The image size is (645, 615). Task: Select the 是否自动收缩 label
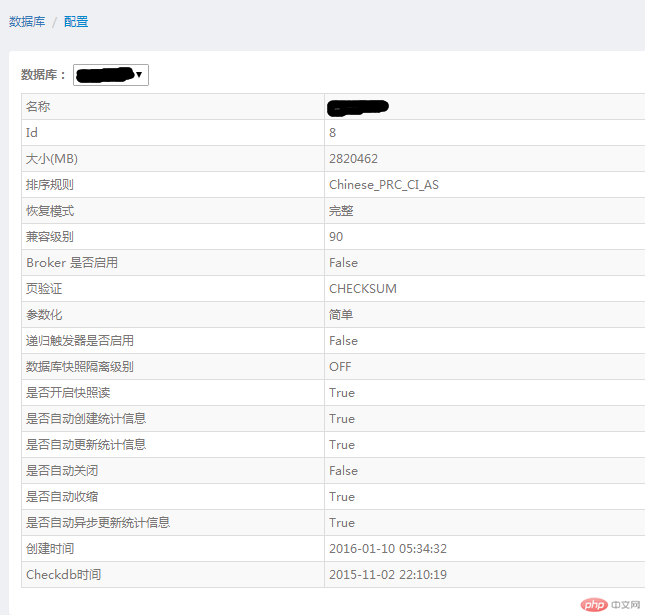62,497
